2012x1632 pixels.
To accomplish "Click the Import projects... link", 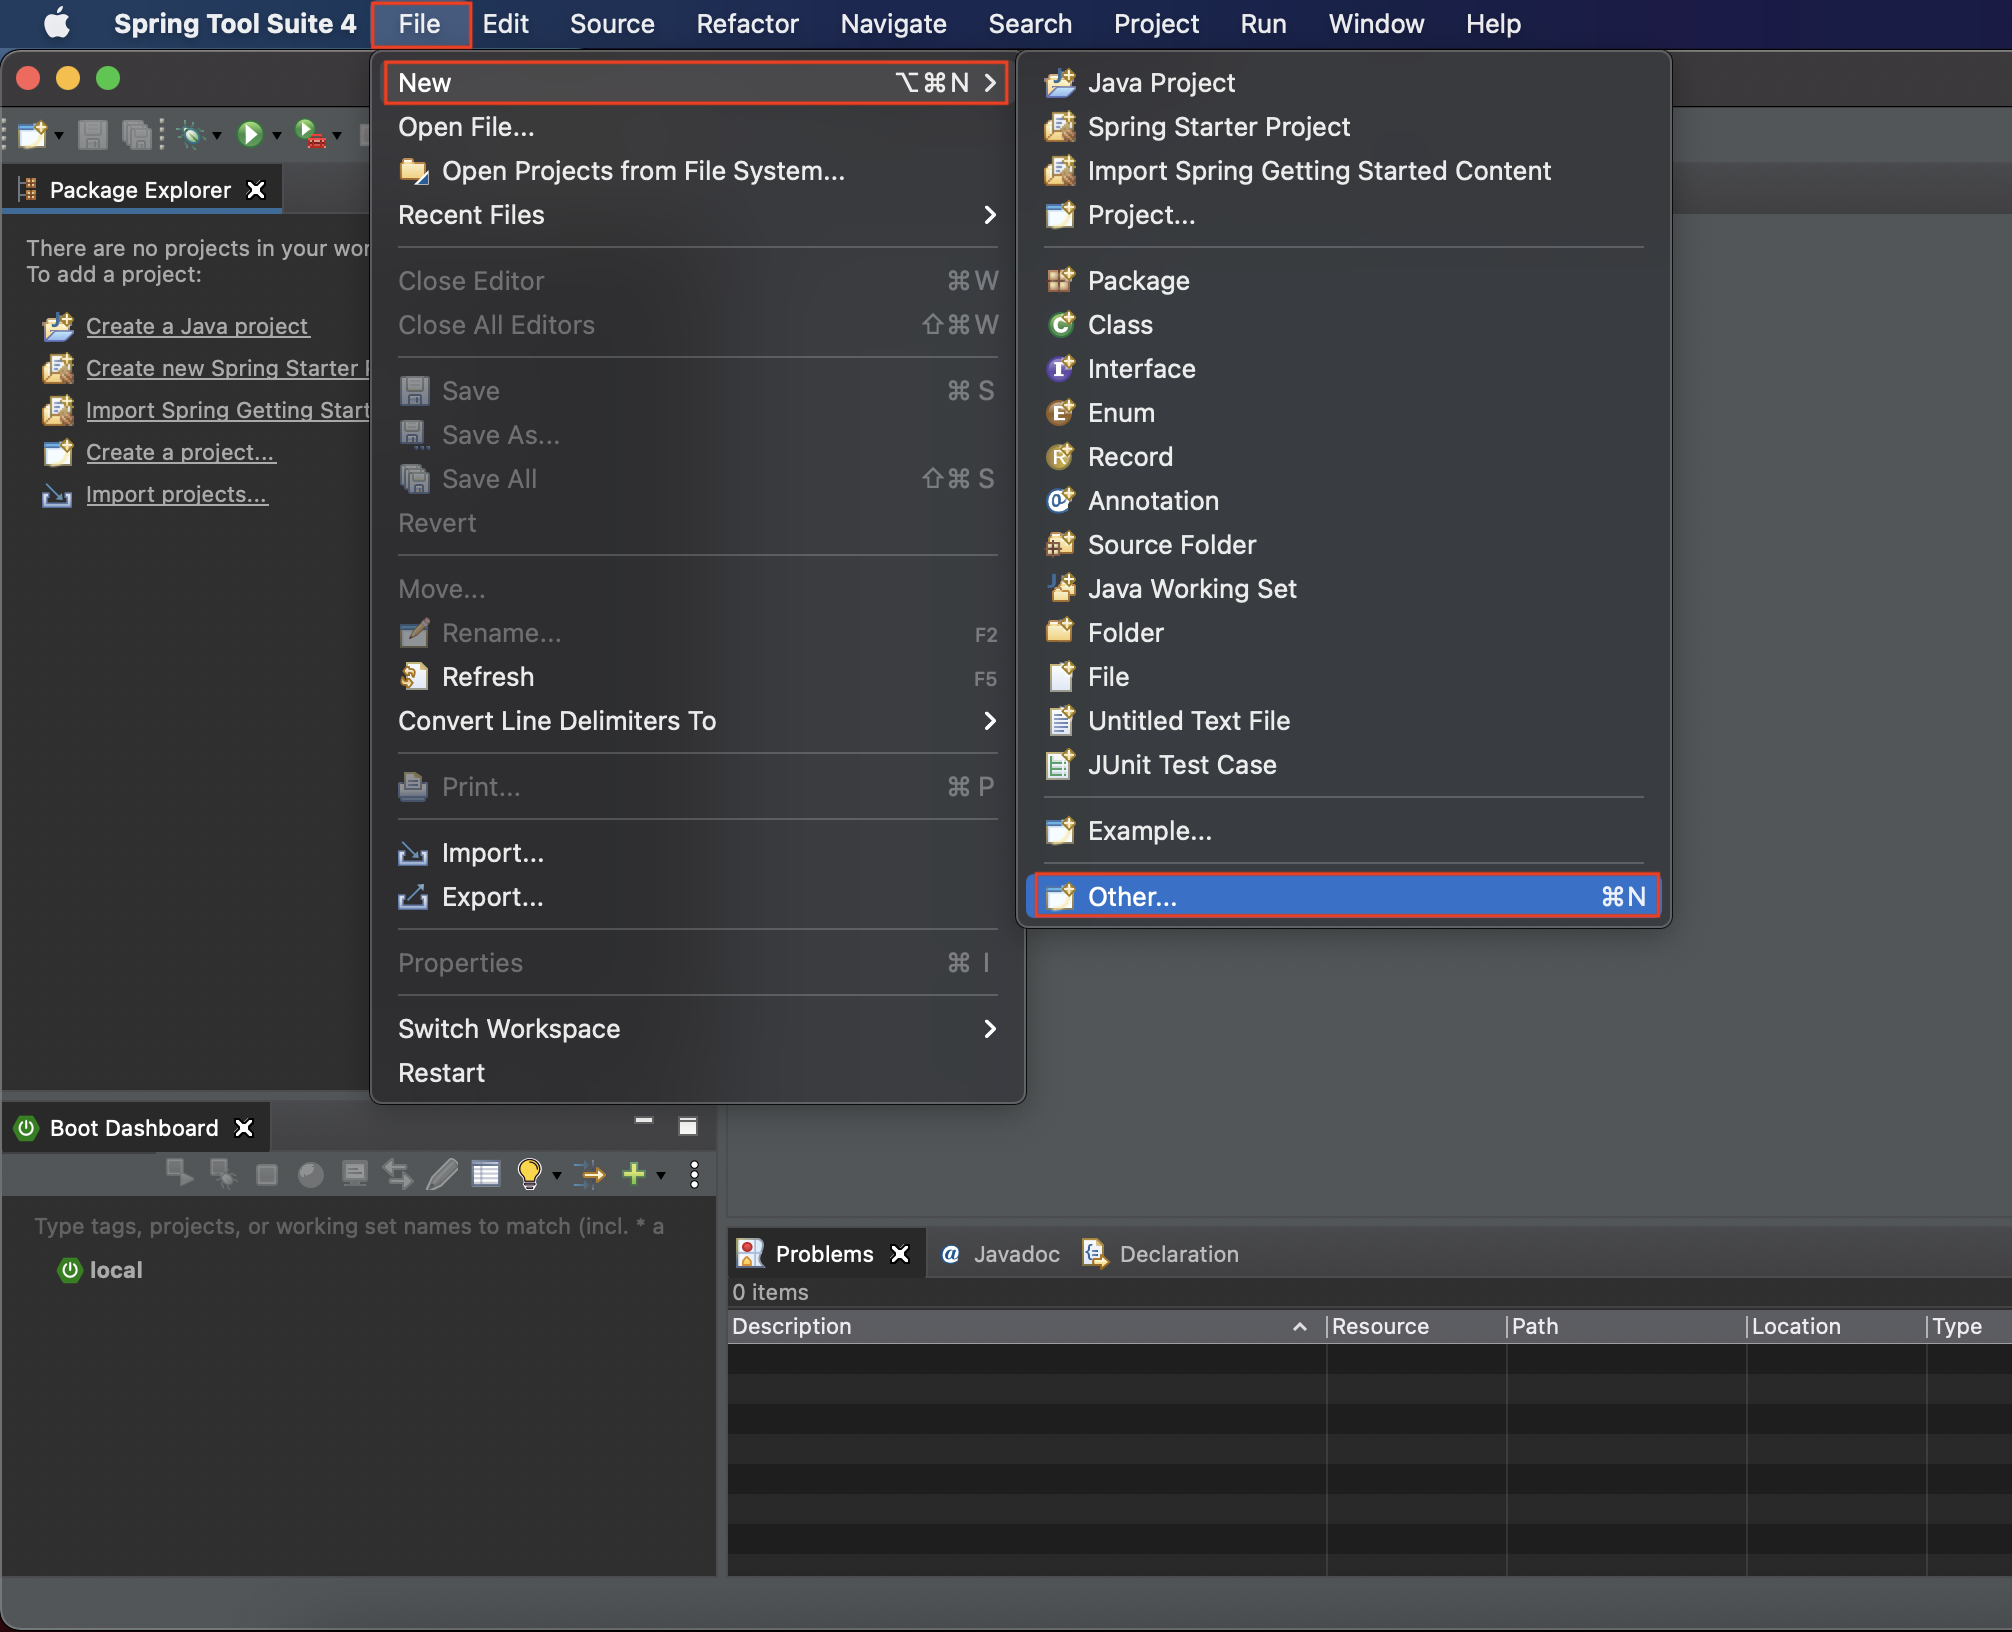I will coord(176,494).
